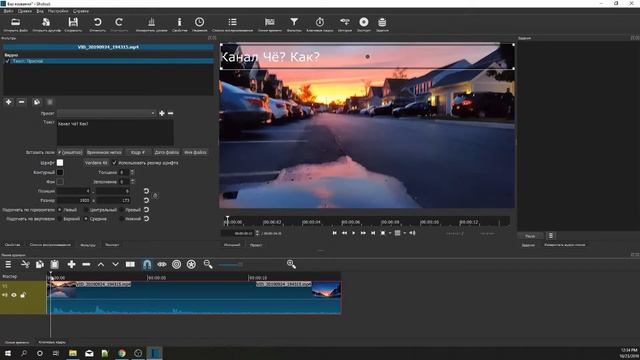Open Keyframes with the stopwatch icon

click(320, 22)
